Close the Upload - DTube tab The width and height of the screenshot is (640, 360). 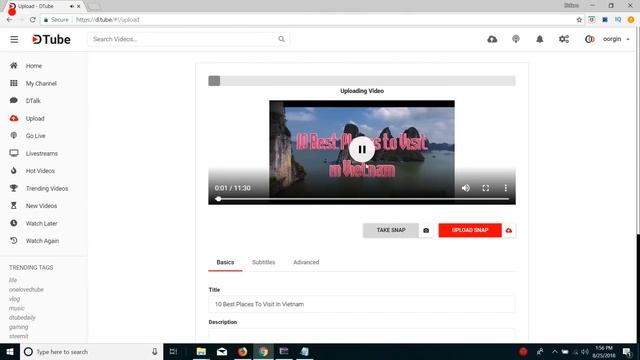[79, 6]
